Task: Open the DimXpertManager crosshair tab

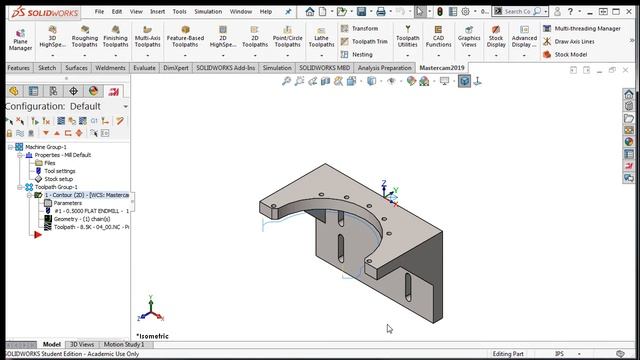Action: [73, 91]
